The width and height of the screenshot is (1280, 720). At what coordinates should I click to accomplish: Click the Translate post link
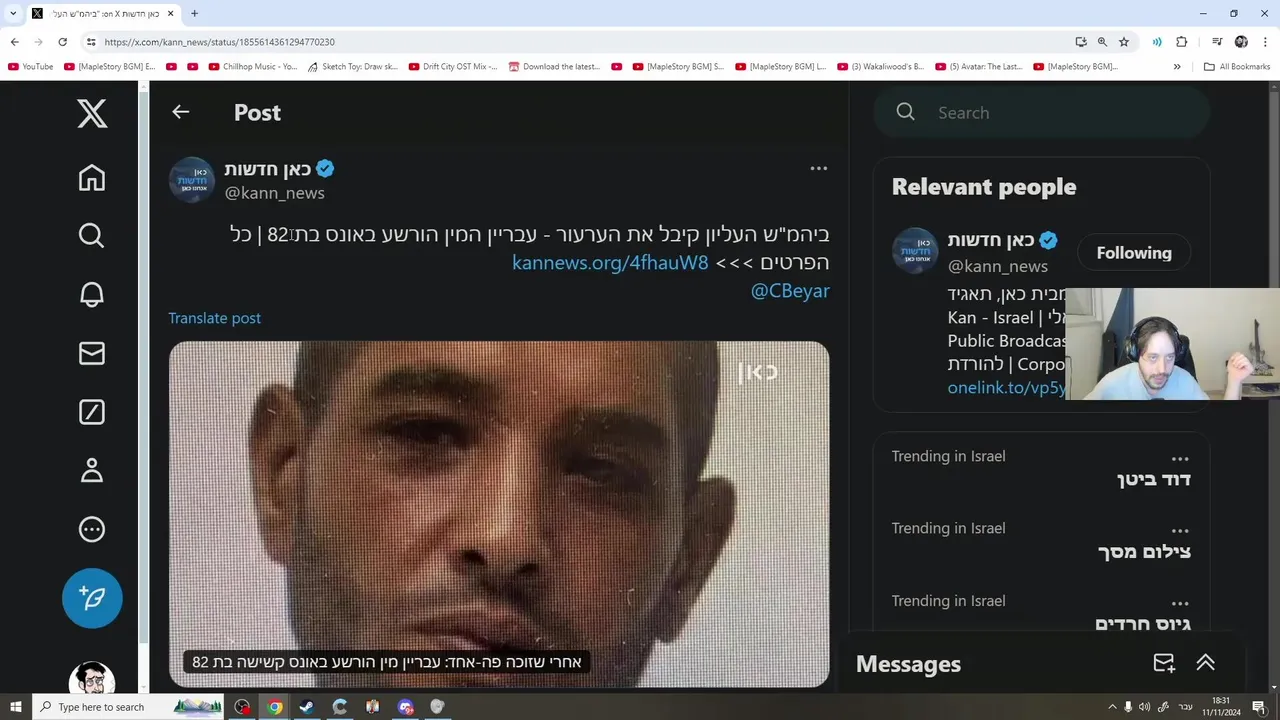pyautogui.click(x=214, y=318)
